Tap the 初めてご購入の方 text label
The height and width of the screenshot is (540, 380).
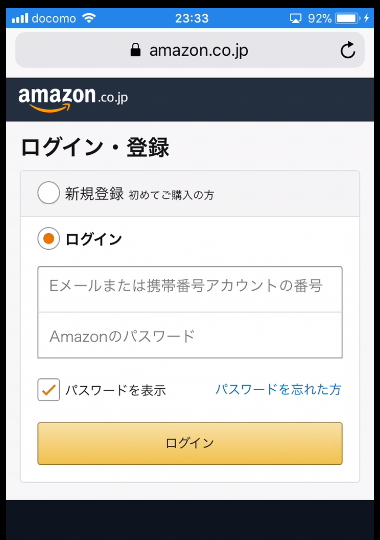[x=171, y=195]
